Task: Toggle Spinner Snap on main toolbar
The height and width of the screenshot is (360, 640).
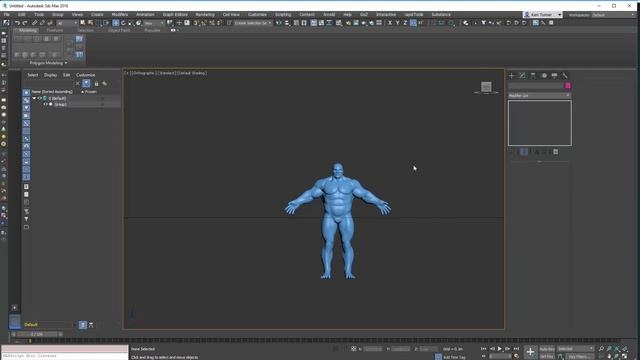Action: [220, 23]
